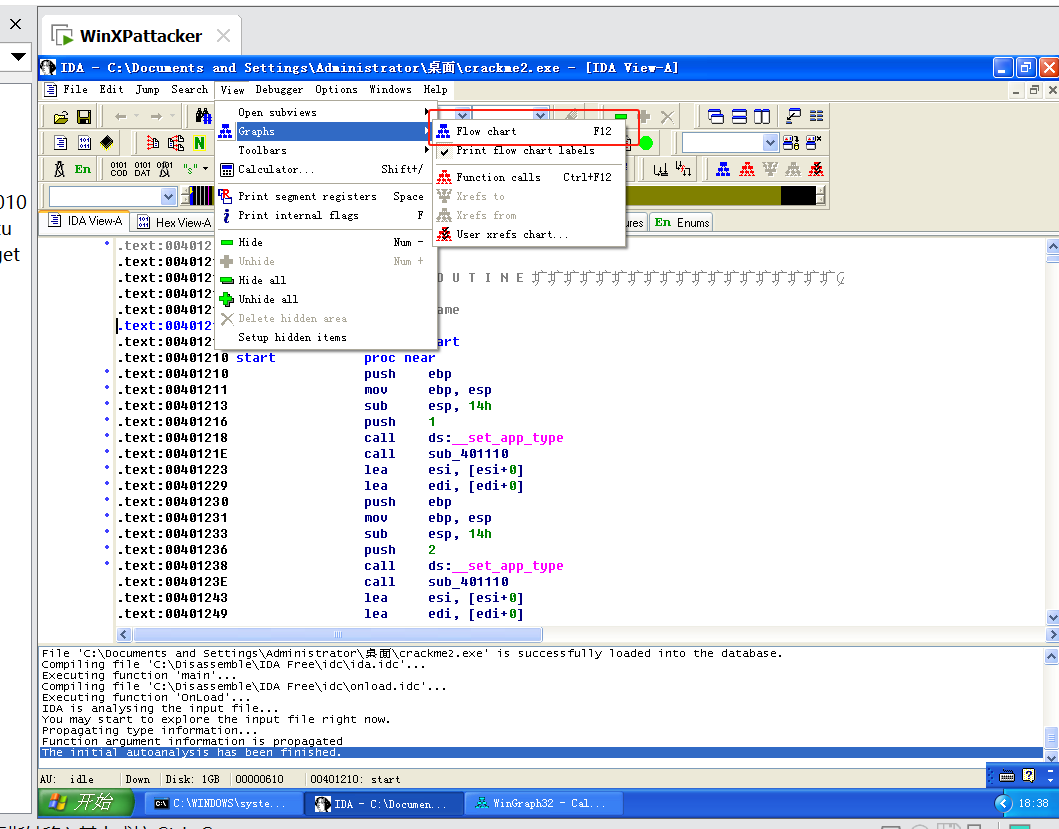Open the string type "s" dropdown arrow
The height and width of the screenshot is (829, 1059).
pyautogui.click(x=205, y=169)
